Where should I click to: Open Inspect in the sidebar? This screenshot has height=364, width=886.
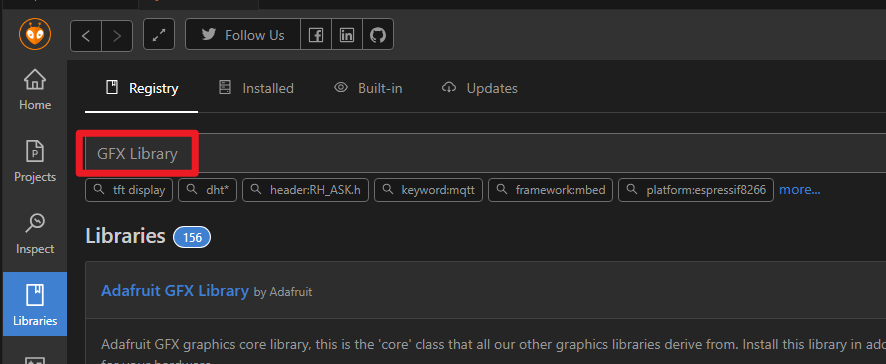35,233
